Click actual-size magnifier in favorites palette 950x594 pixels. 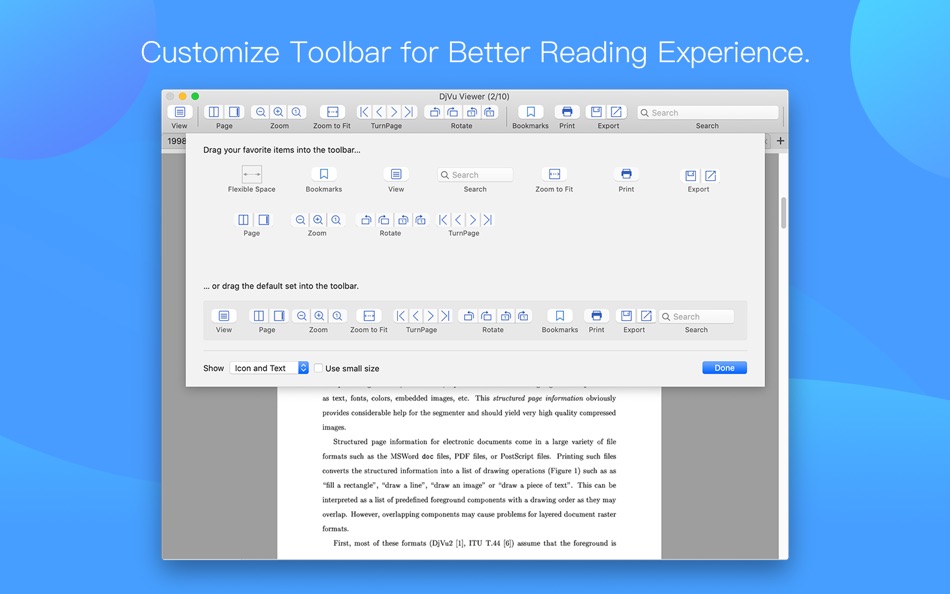click(336, 219)
